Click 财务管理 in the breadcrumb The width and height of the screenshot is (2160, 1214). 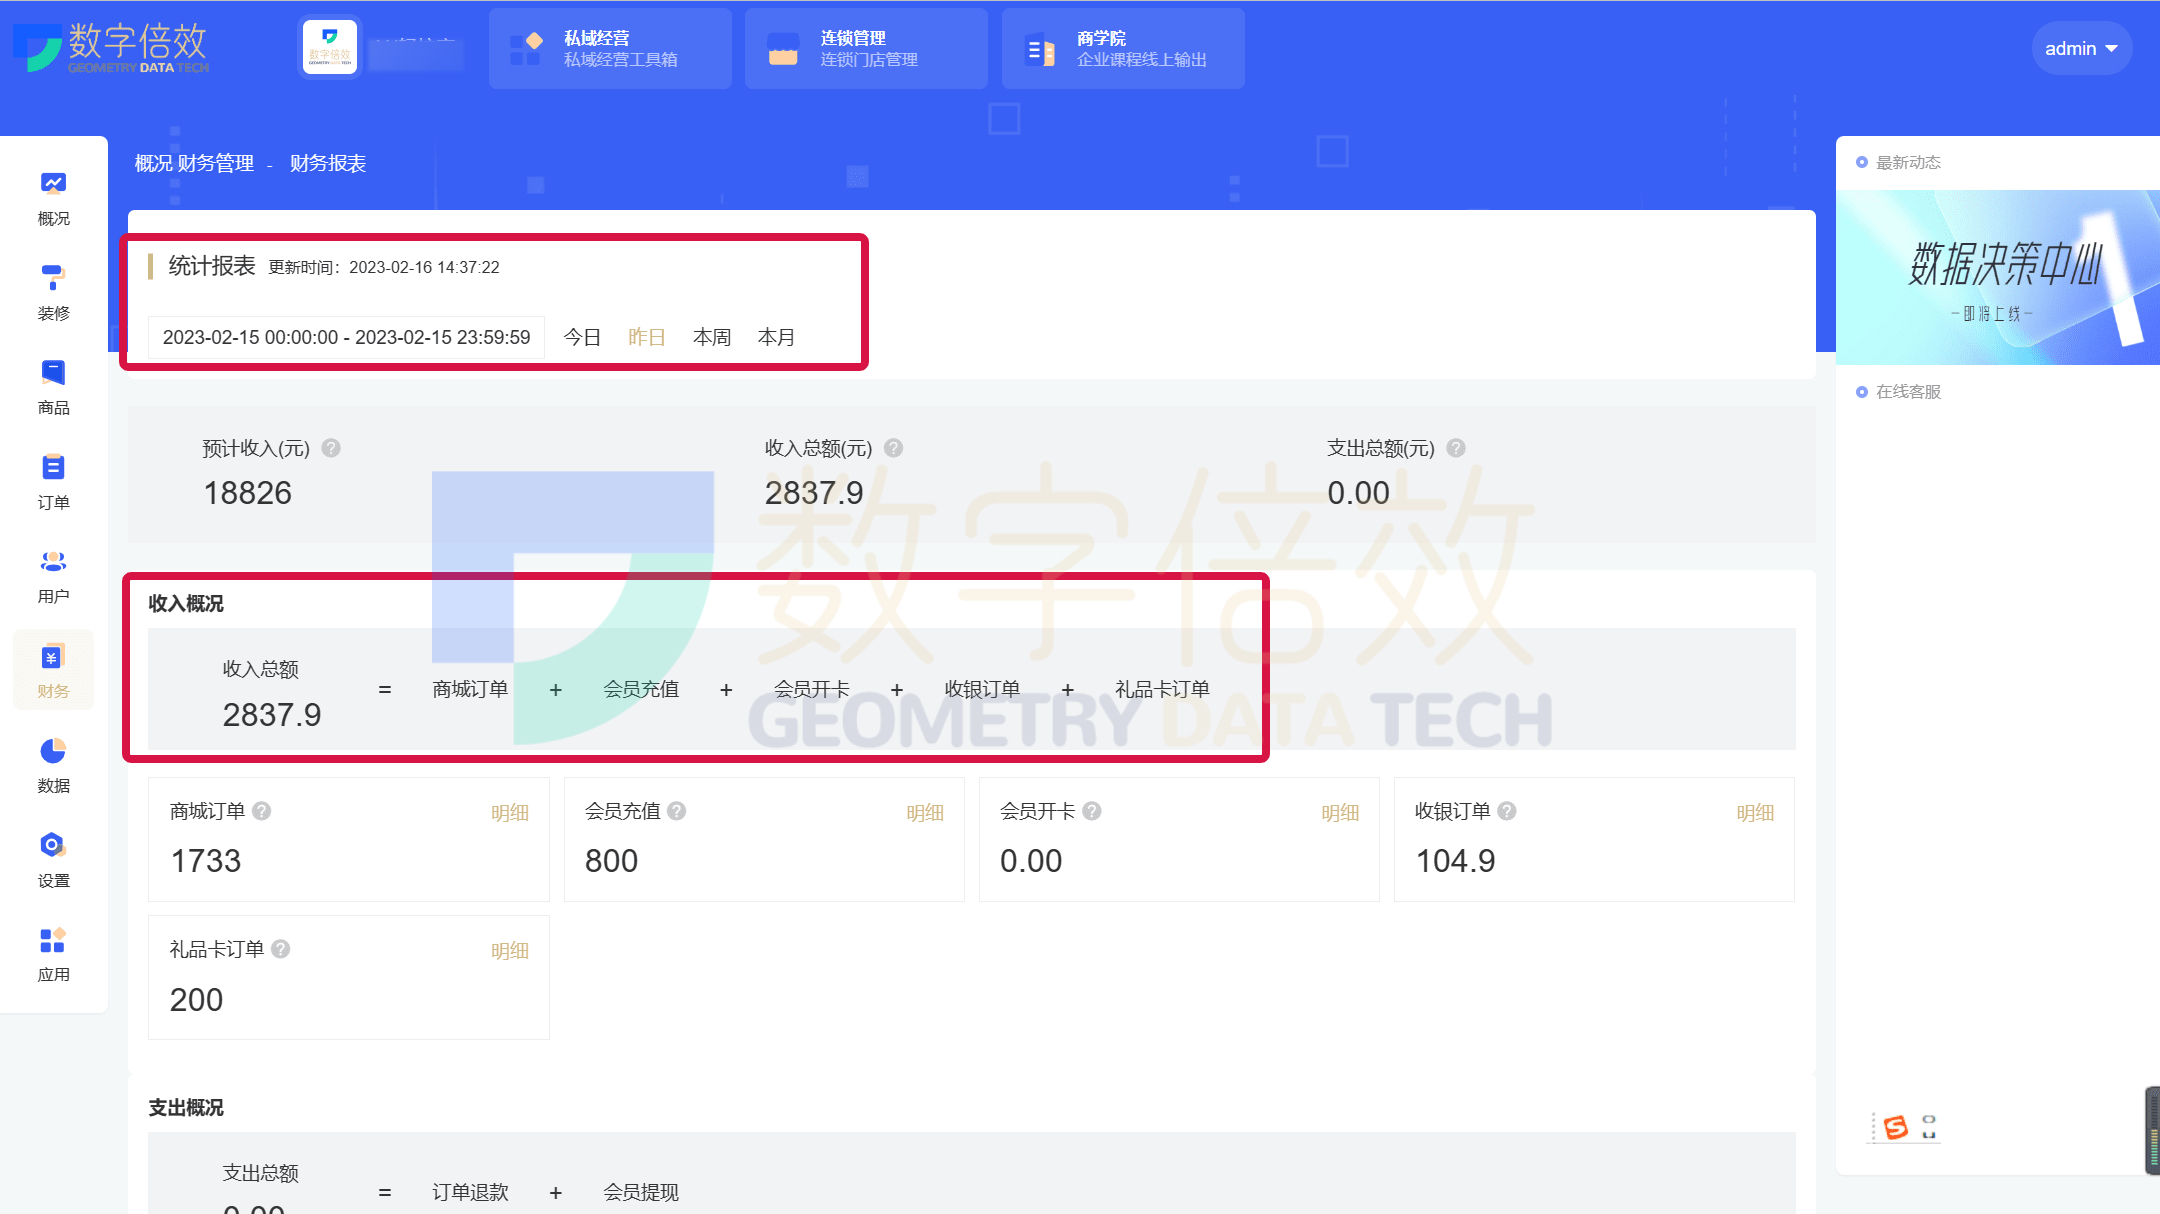216,163
